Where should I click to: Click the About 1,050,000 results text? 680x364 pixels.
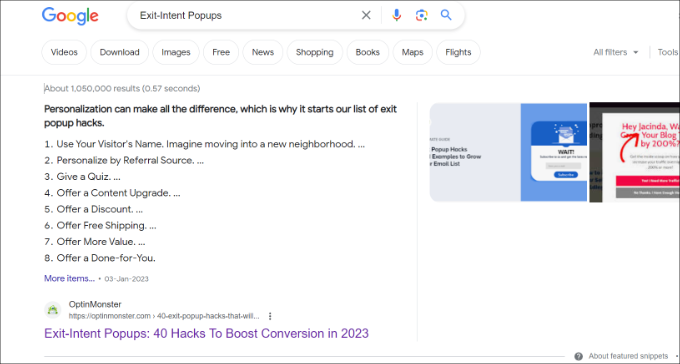click(x=122, y=89)
